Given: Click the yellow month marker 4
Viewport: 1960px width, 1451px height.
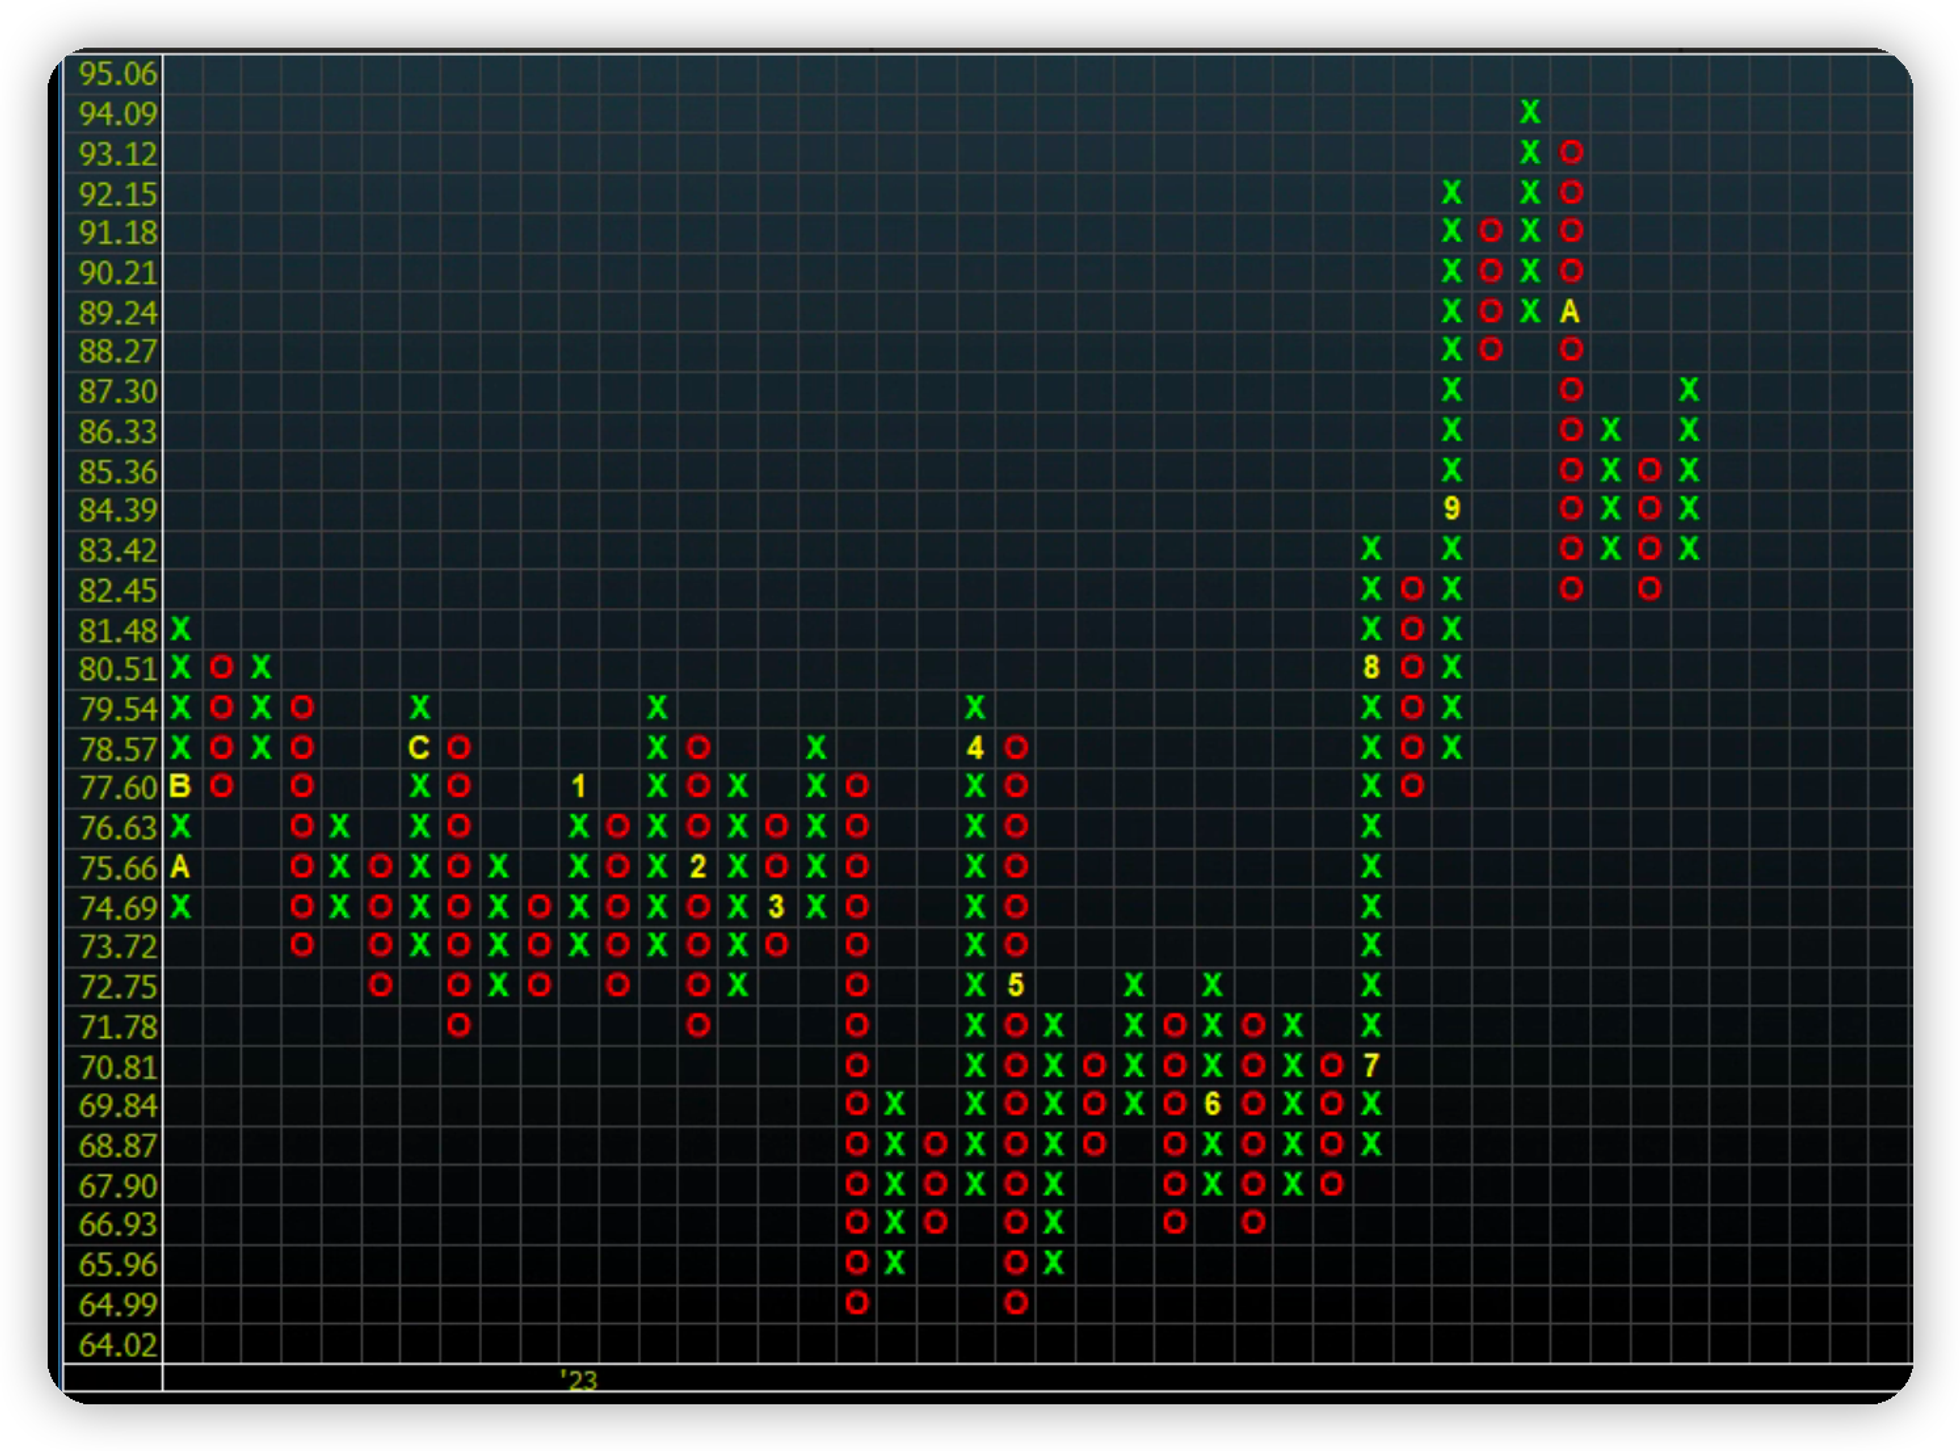Looking at the screenshot, I should pos(975,747).
